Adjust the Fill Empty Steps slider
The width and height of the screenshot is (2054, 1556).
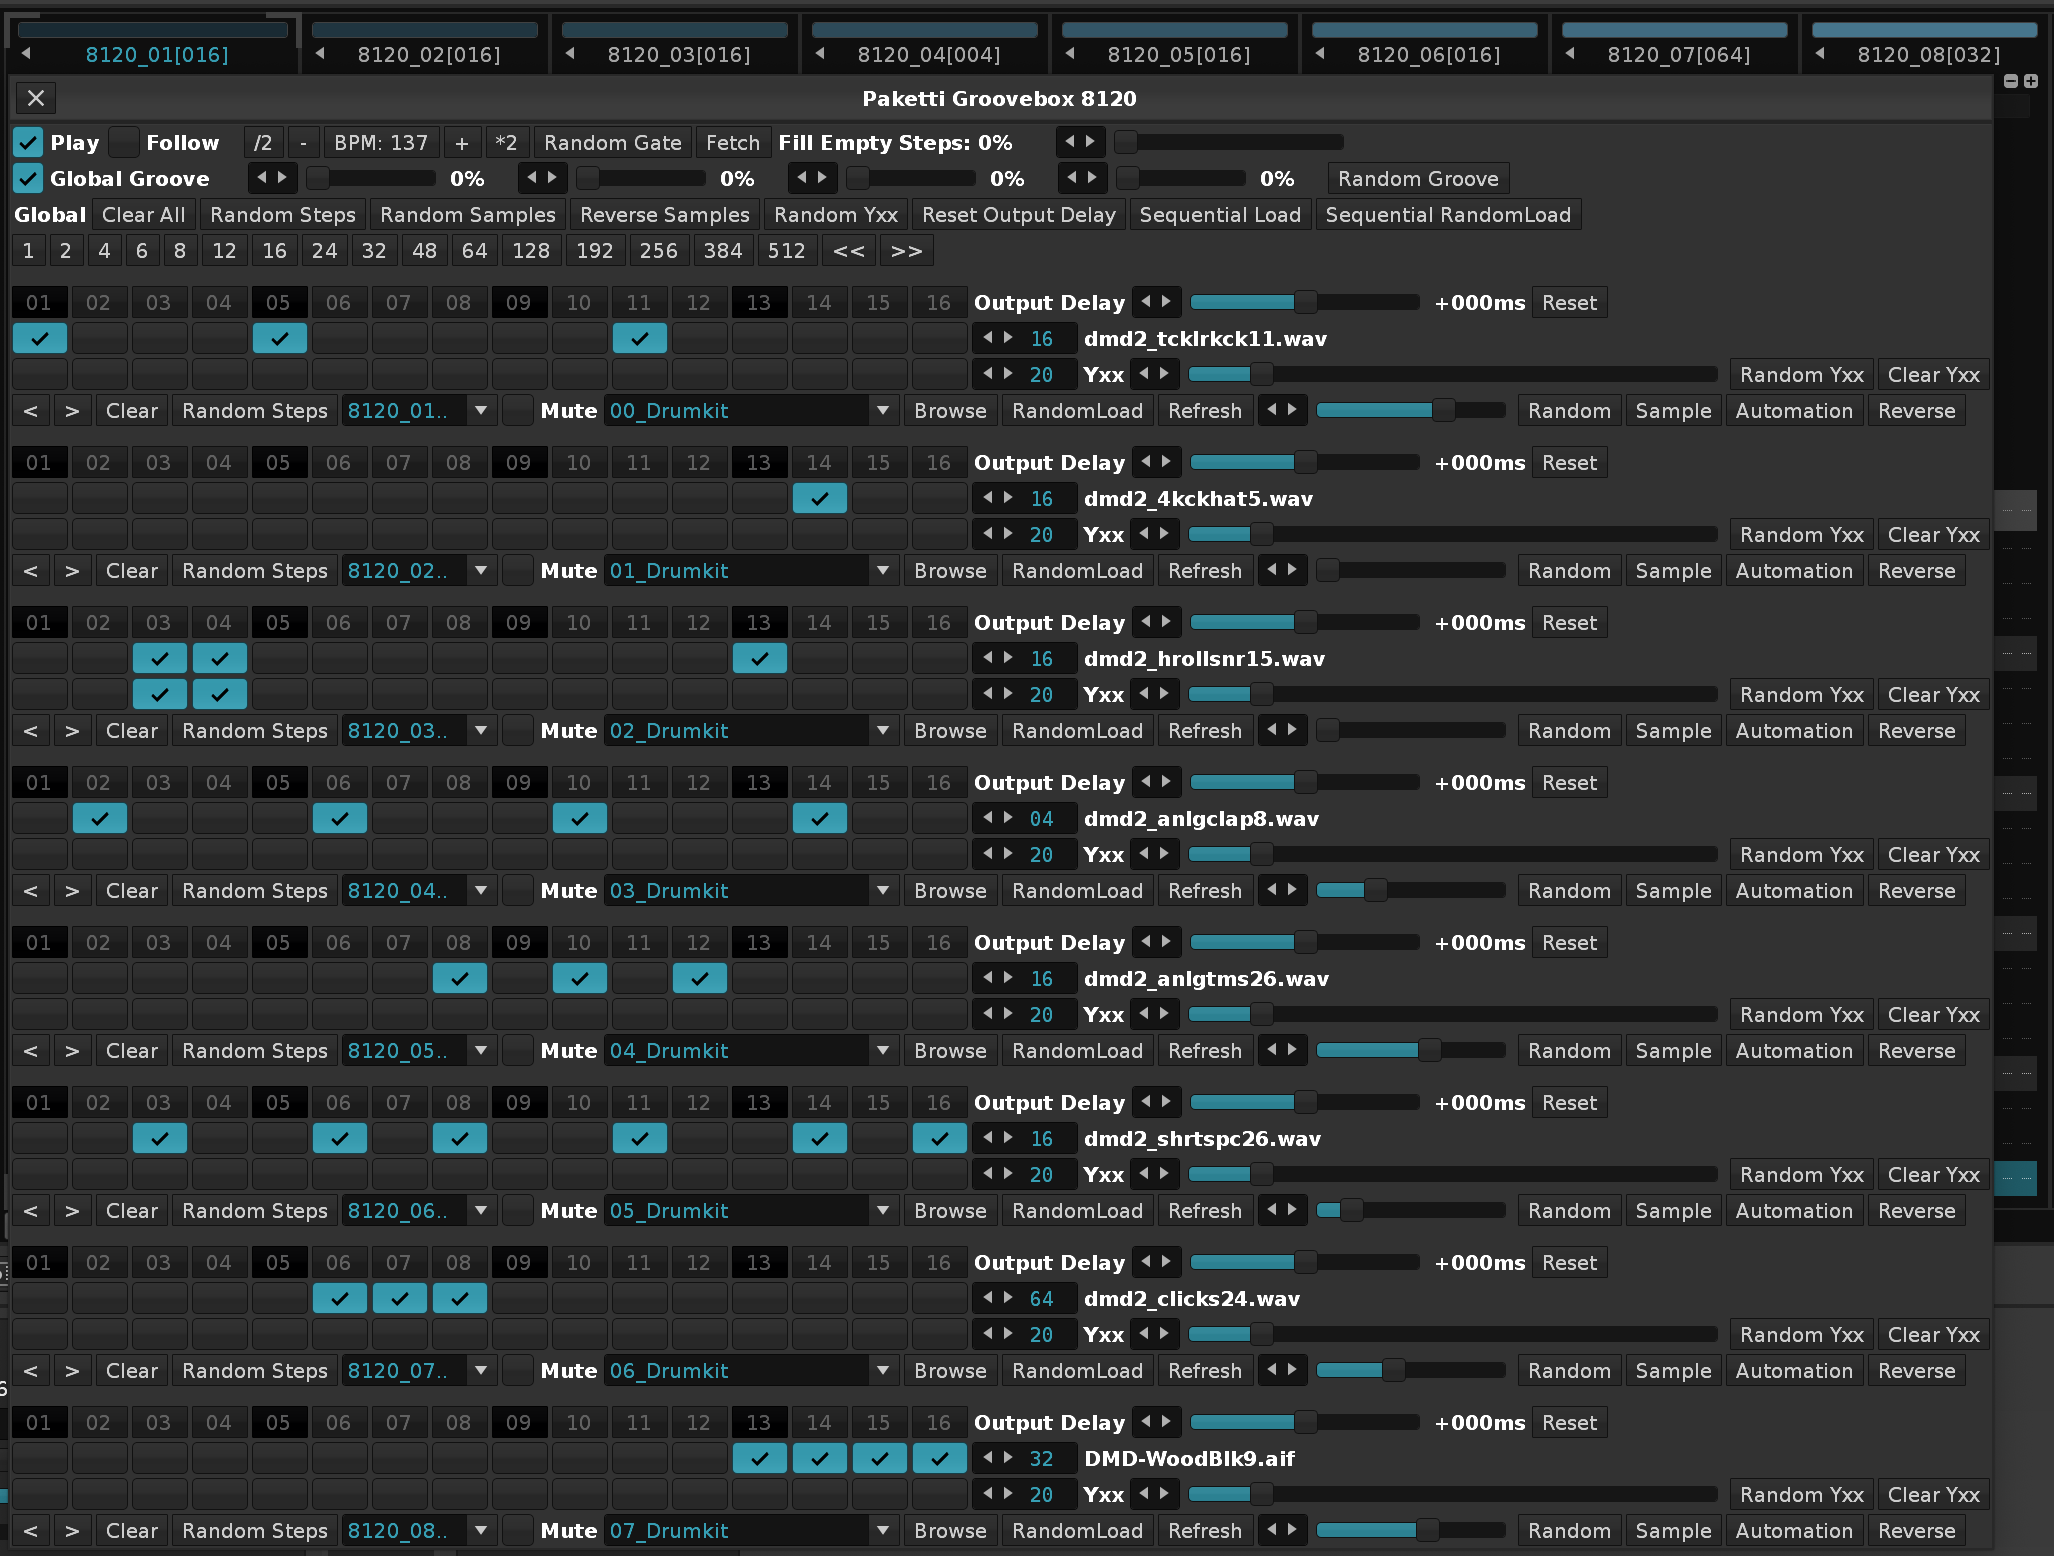coord(1230,143)
